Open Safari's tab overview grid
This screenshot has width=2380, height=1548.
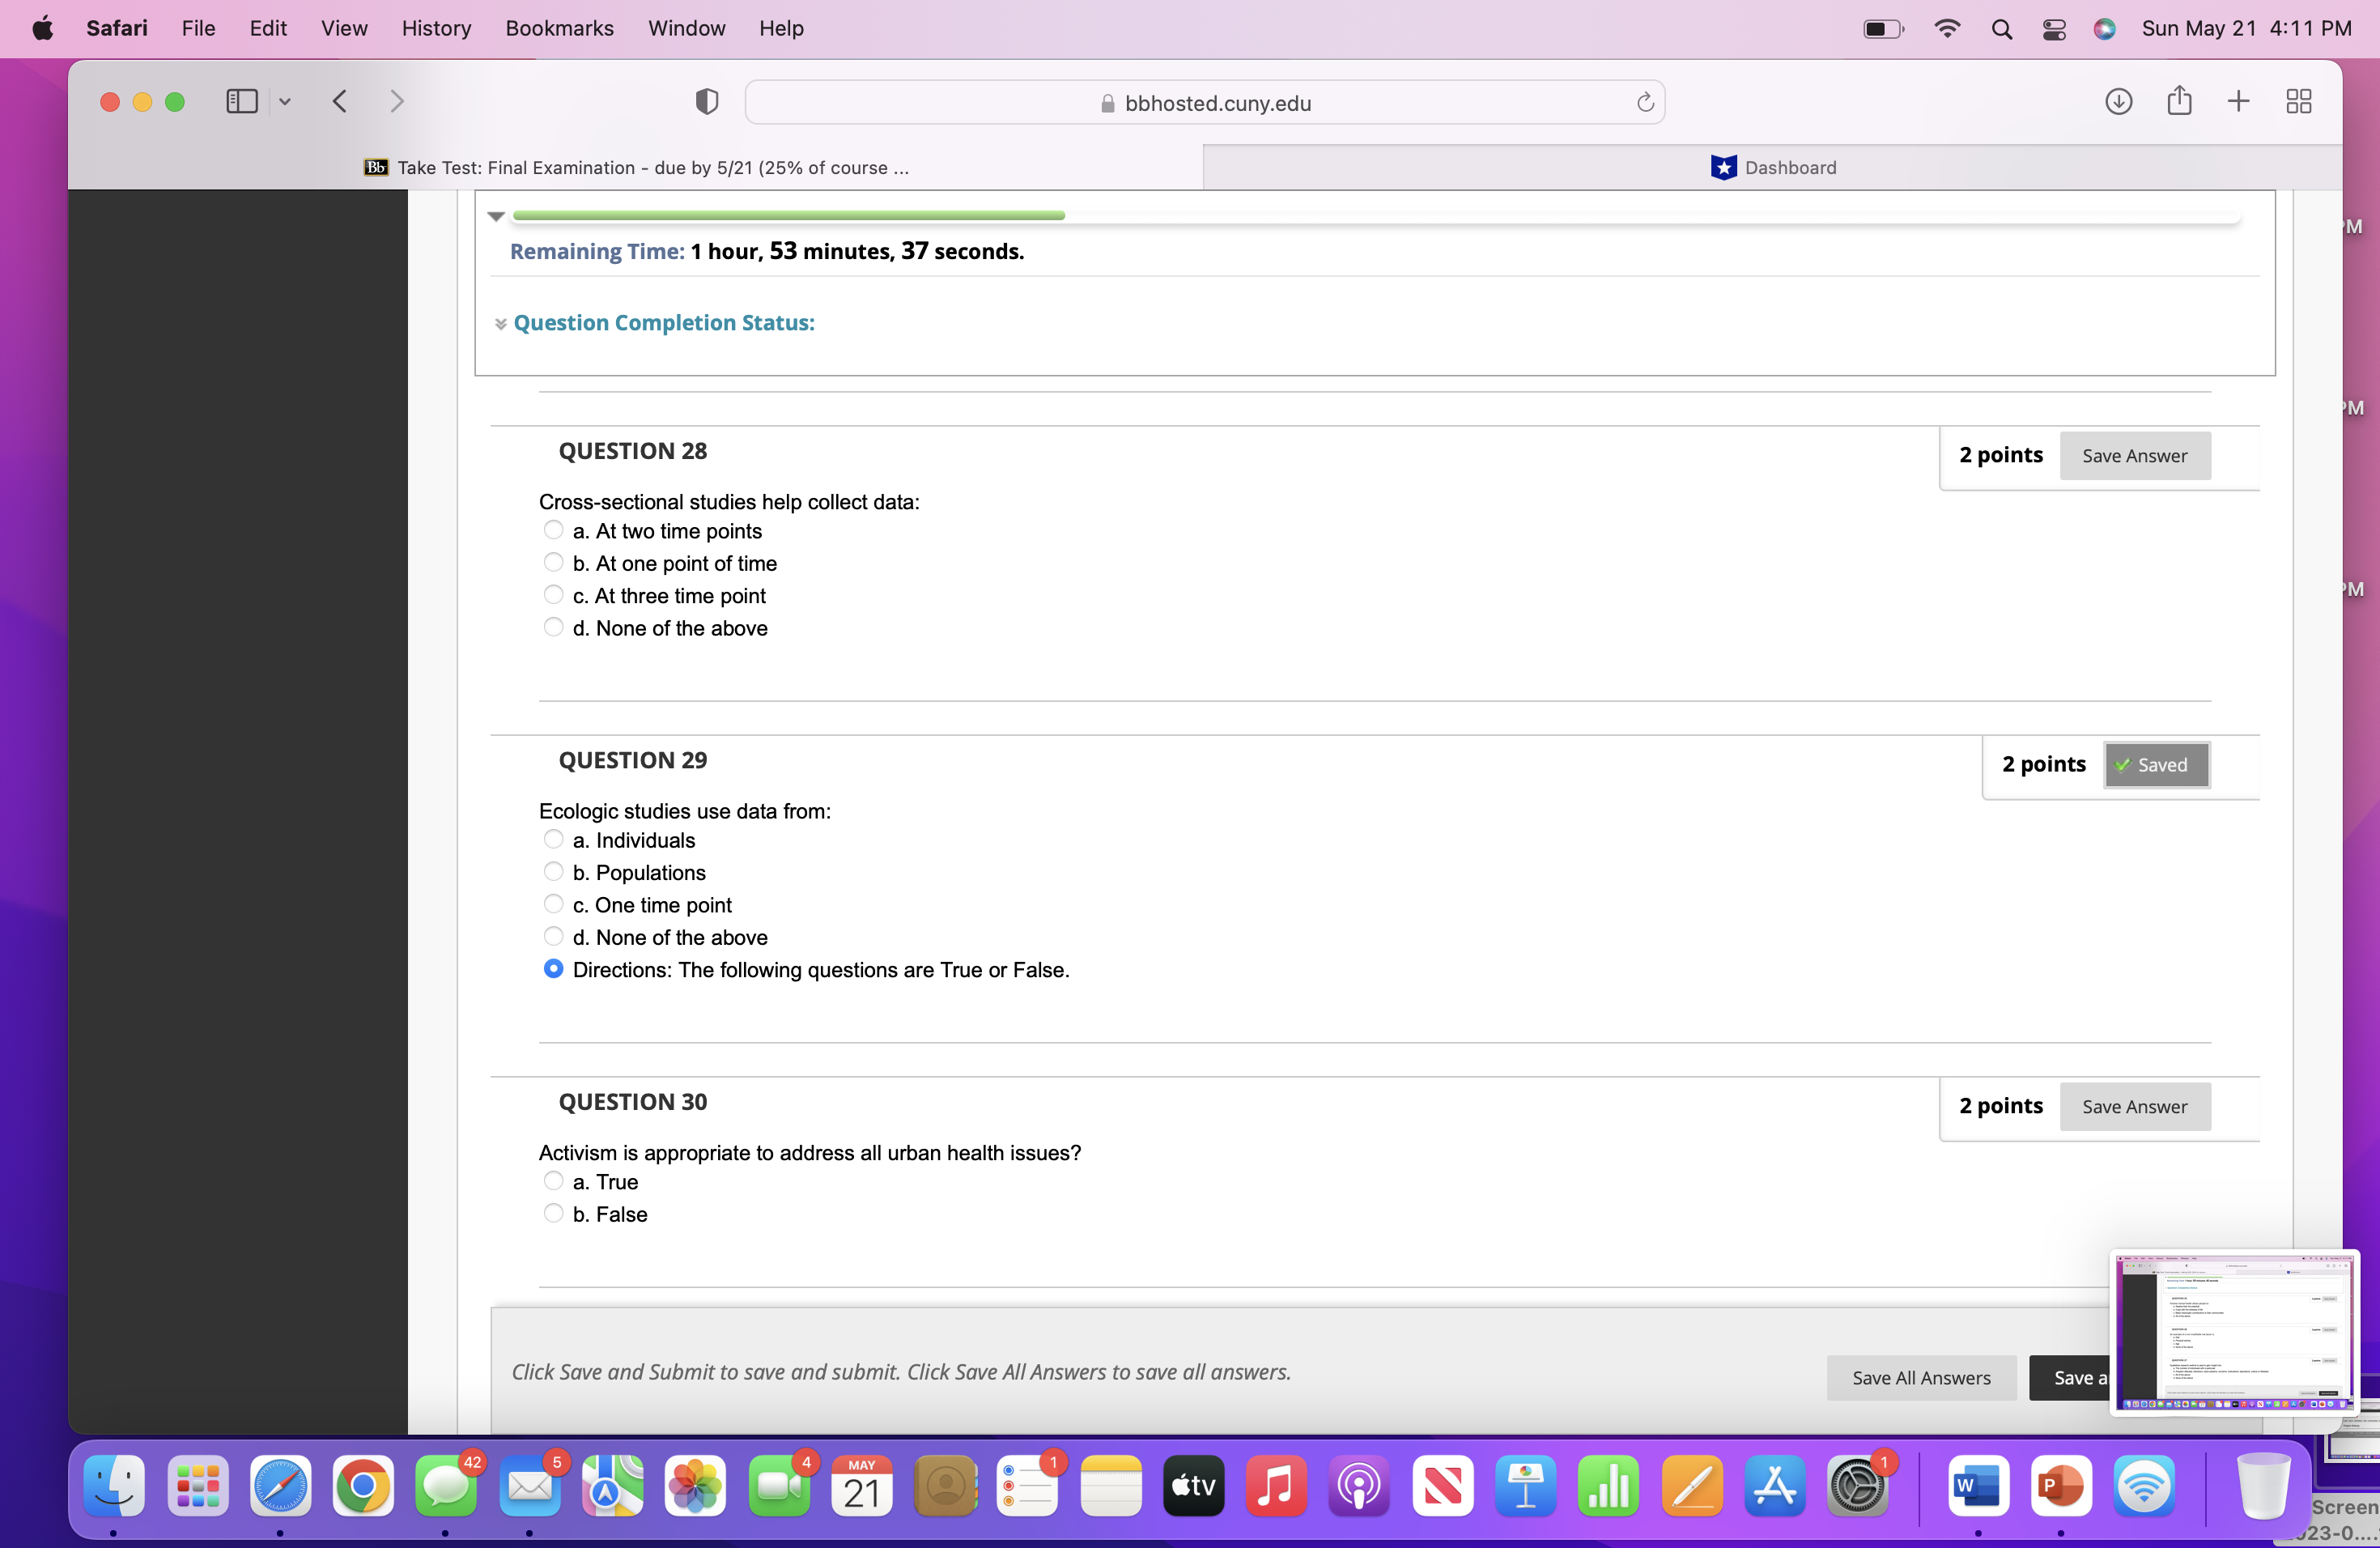(x=2298, y=101)
